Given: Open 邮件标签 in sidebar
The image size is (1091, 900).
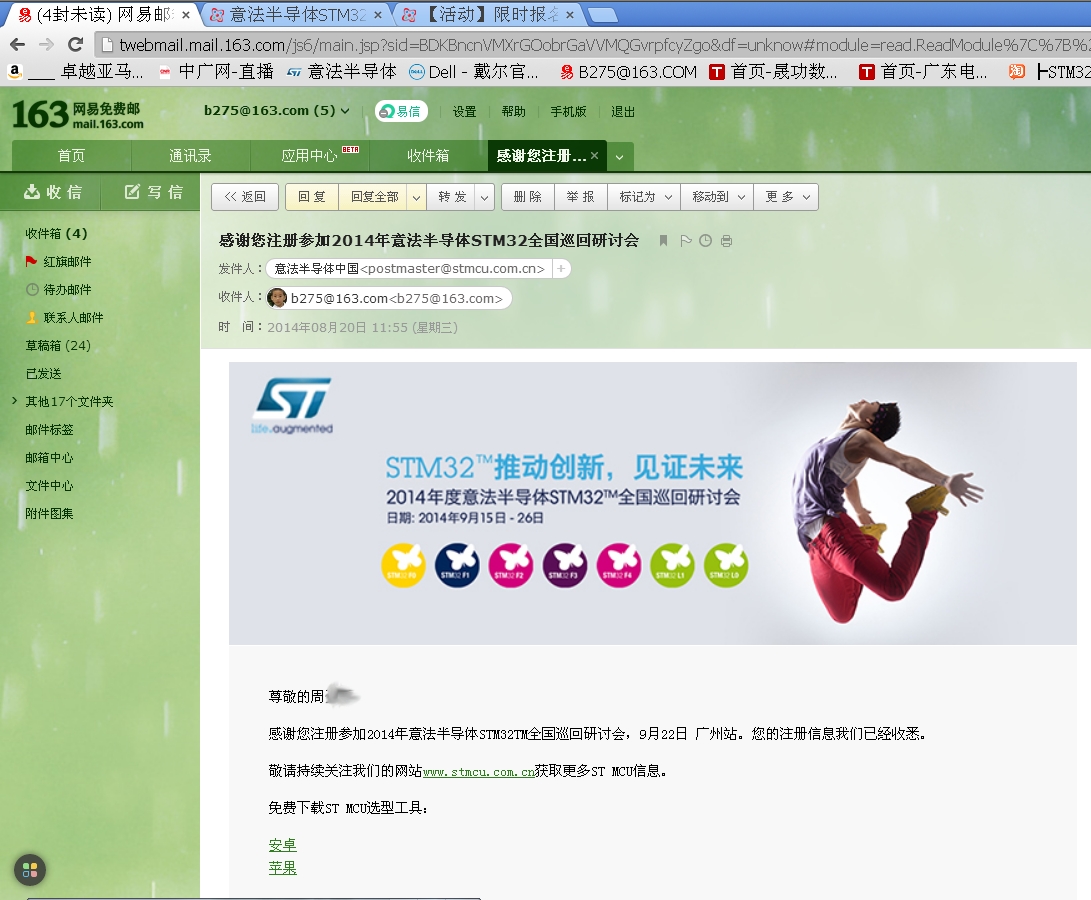Looking at the screenshot, I should 49,429.
